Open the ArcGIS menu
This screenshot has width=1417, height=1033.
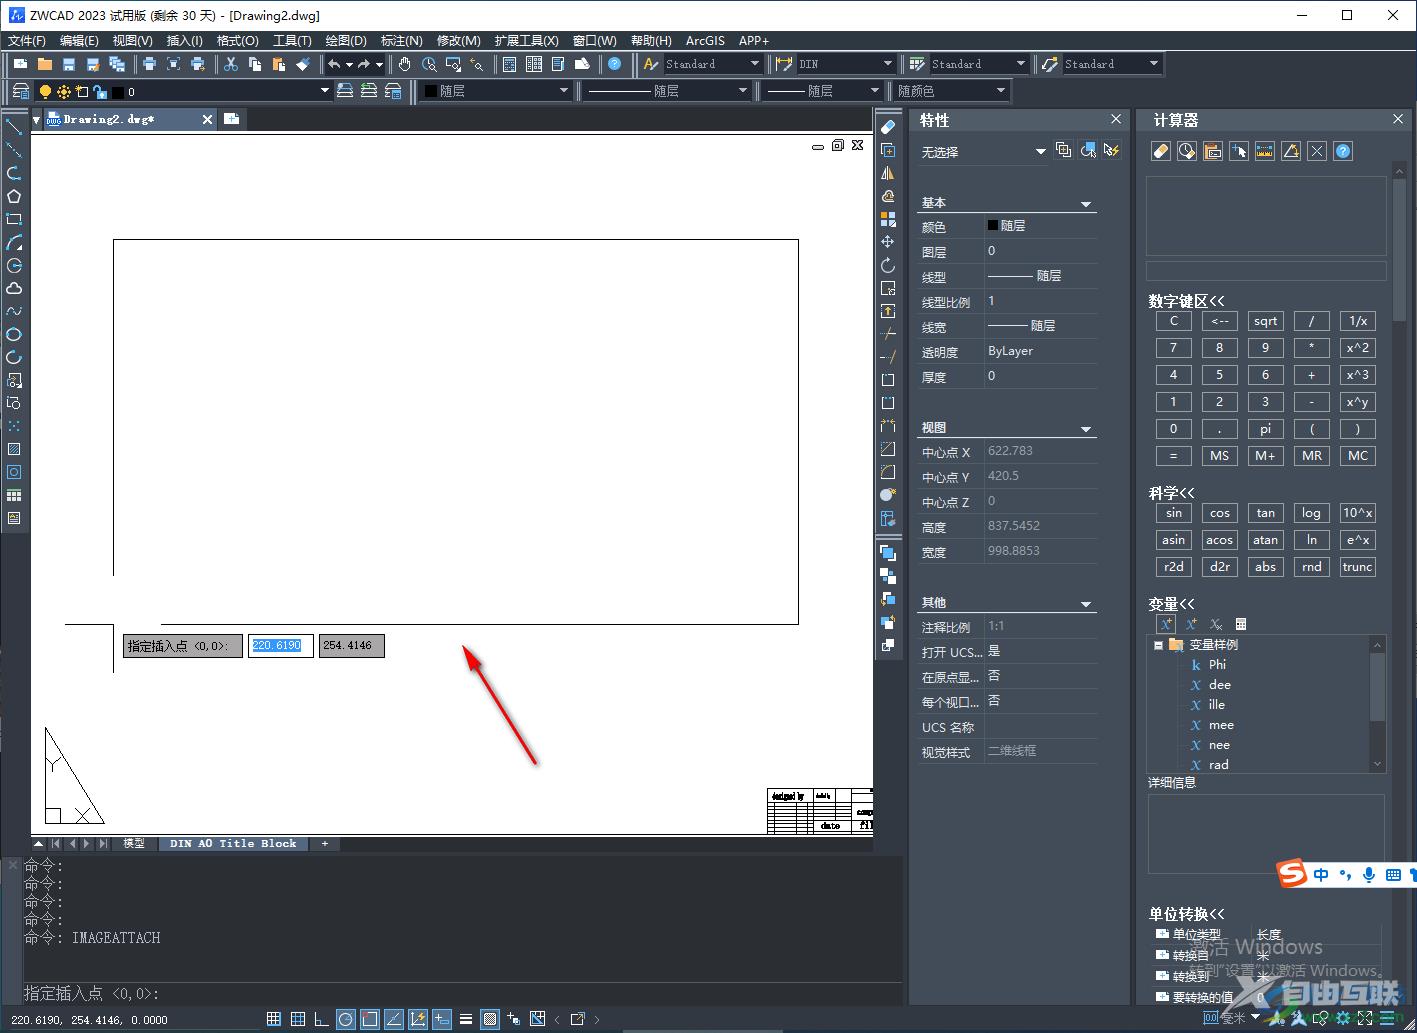[x=705, y=41]
